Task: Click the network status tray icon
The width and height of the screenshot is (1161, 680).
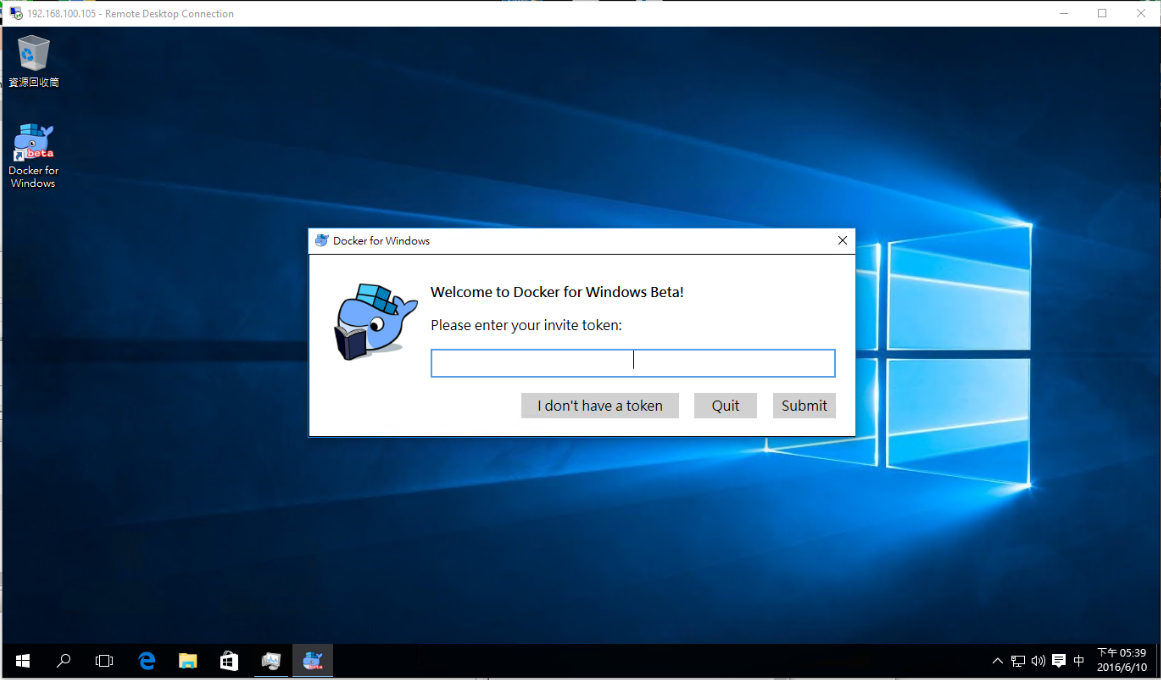Action: point(1018,661)
